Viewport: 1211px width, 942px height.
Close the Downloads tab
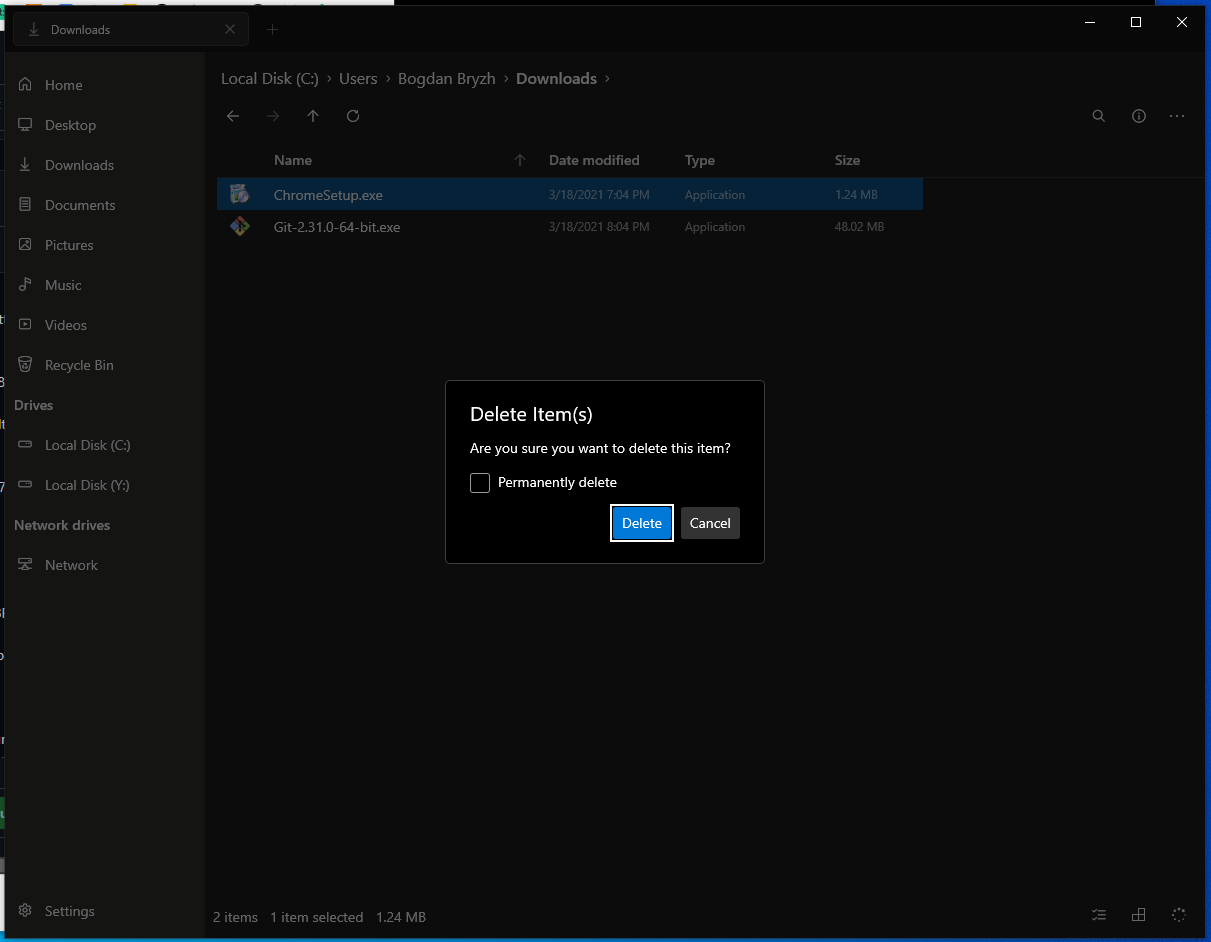click(x=230, y=29)
